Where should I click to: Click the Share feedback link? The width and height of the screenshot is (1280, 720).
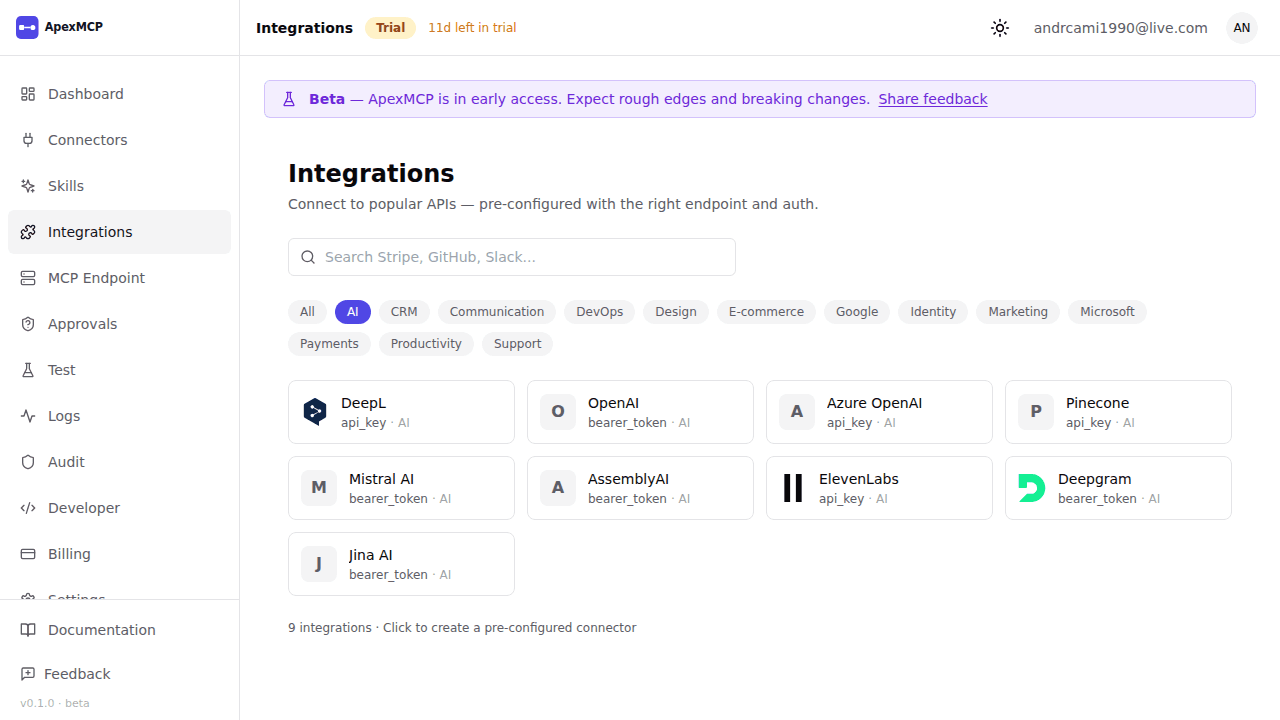point(933,99)
